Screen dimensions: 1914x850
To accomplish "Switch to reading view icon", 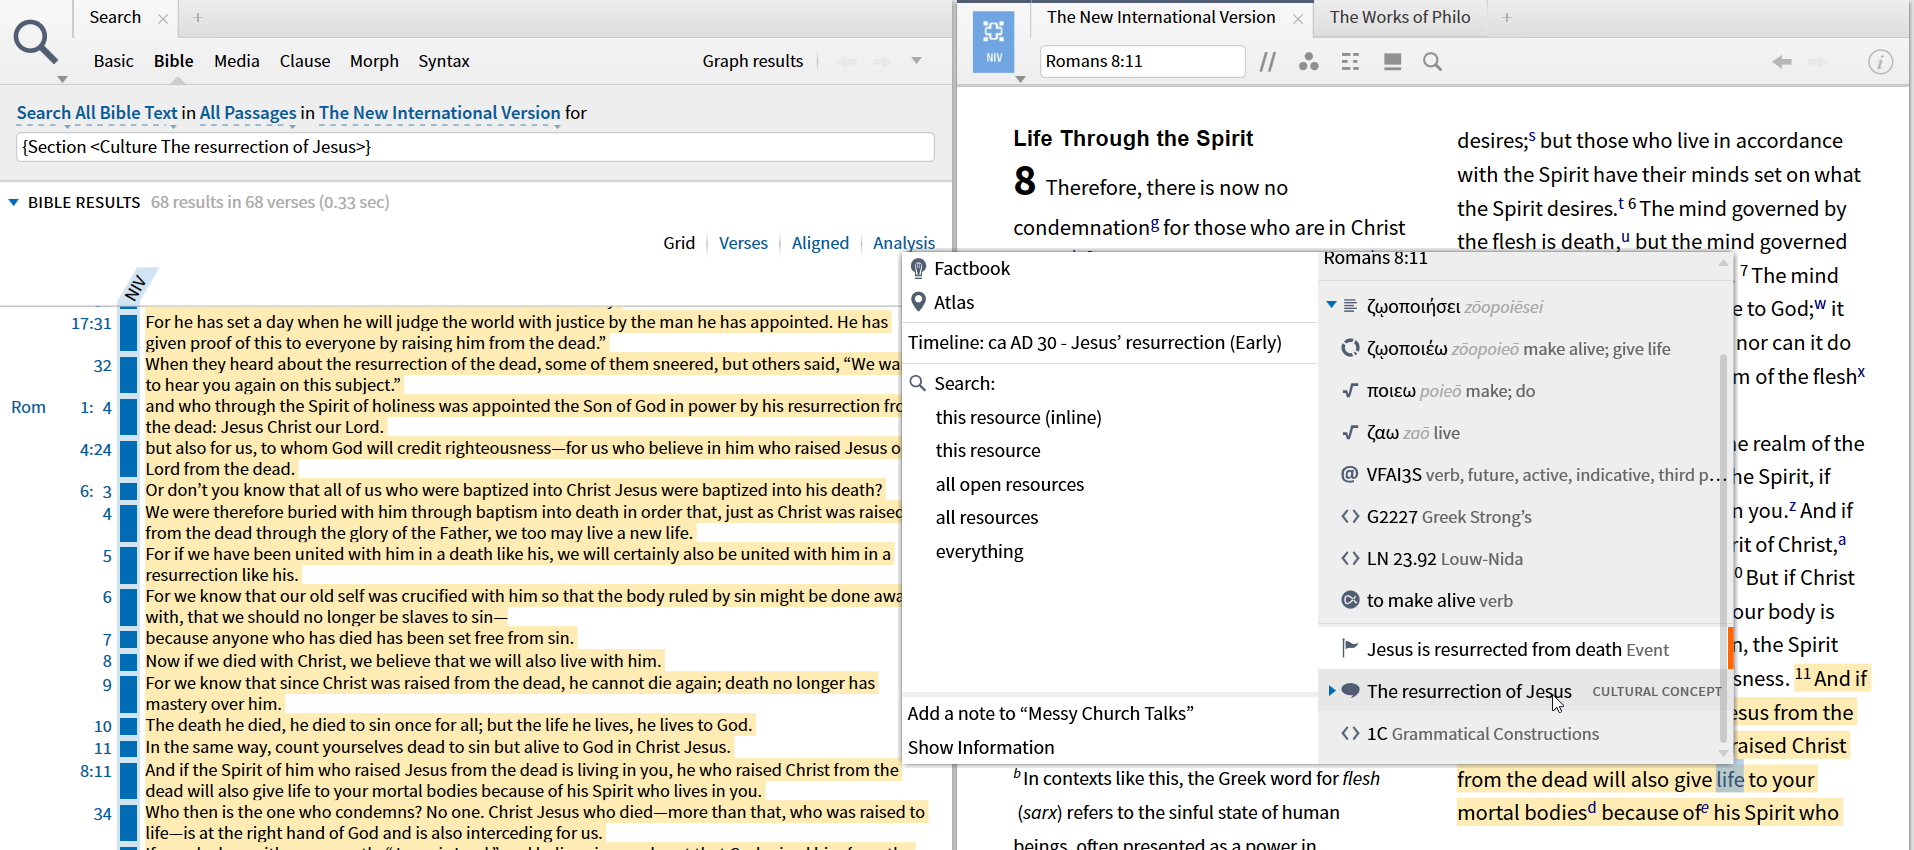I will [1392, 62].
